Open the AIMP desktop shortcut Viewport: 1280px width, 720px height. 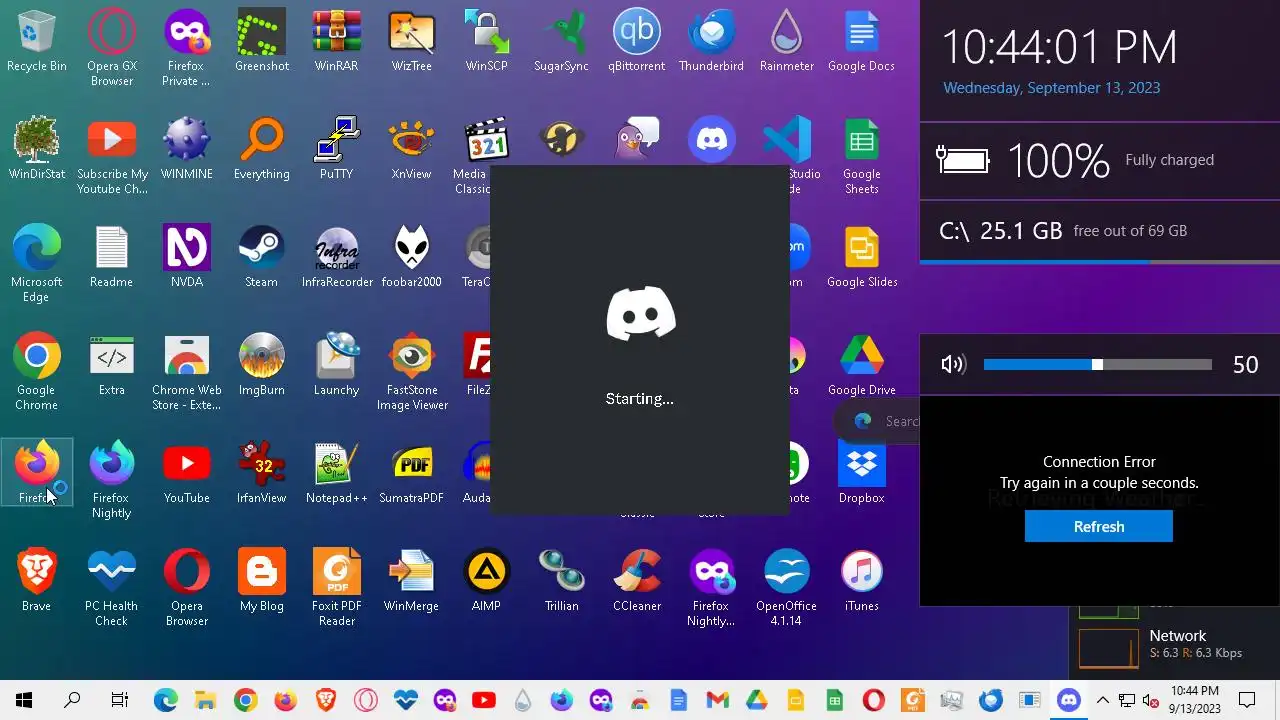pyautogui.click(x=486, y=582)
